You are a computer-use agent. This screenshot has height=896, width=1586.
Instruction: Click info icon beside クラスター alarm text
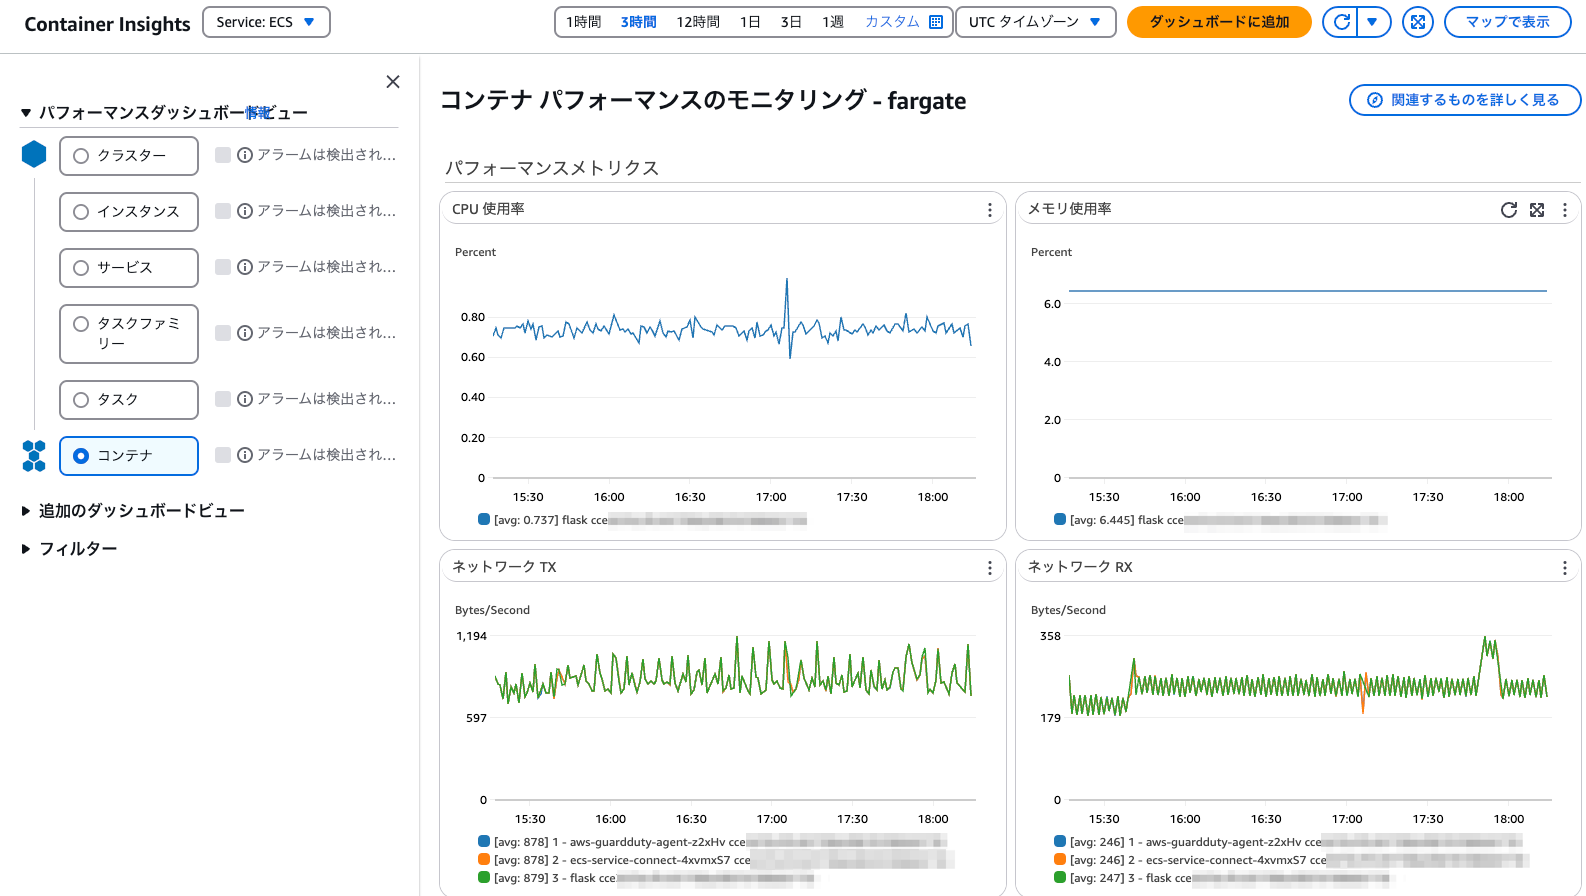[245, 155]
